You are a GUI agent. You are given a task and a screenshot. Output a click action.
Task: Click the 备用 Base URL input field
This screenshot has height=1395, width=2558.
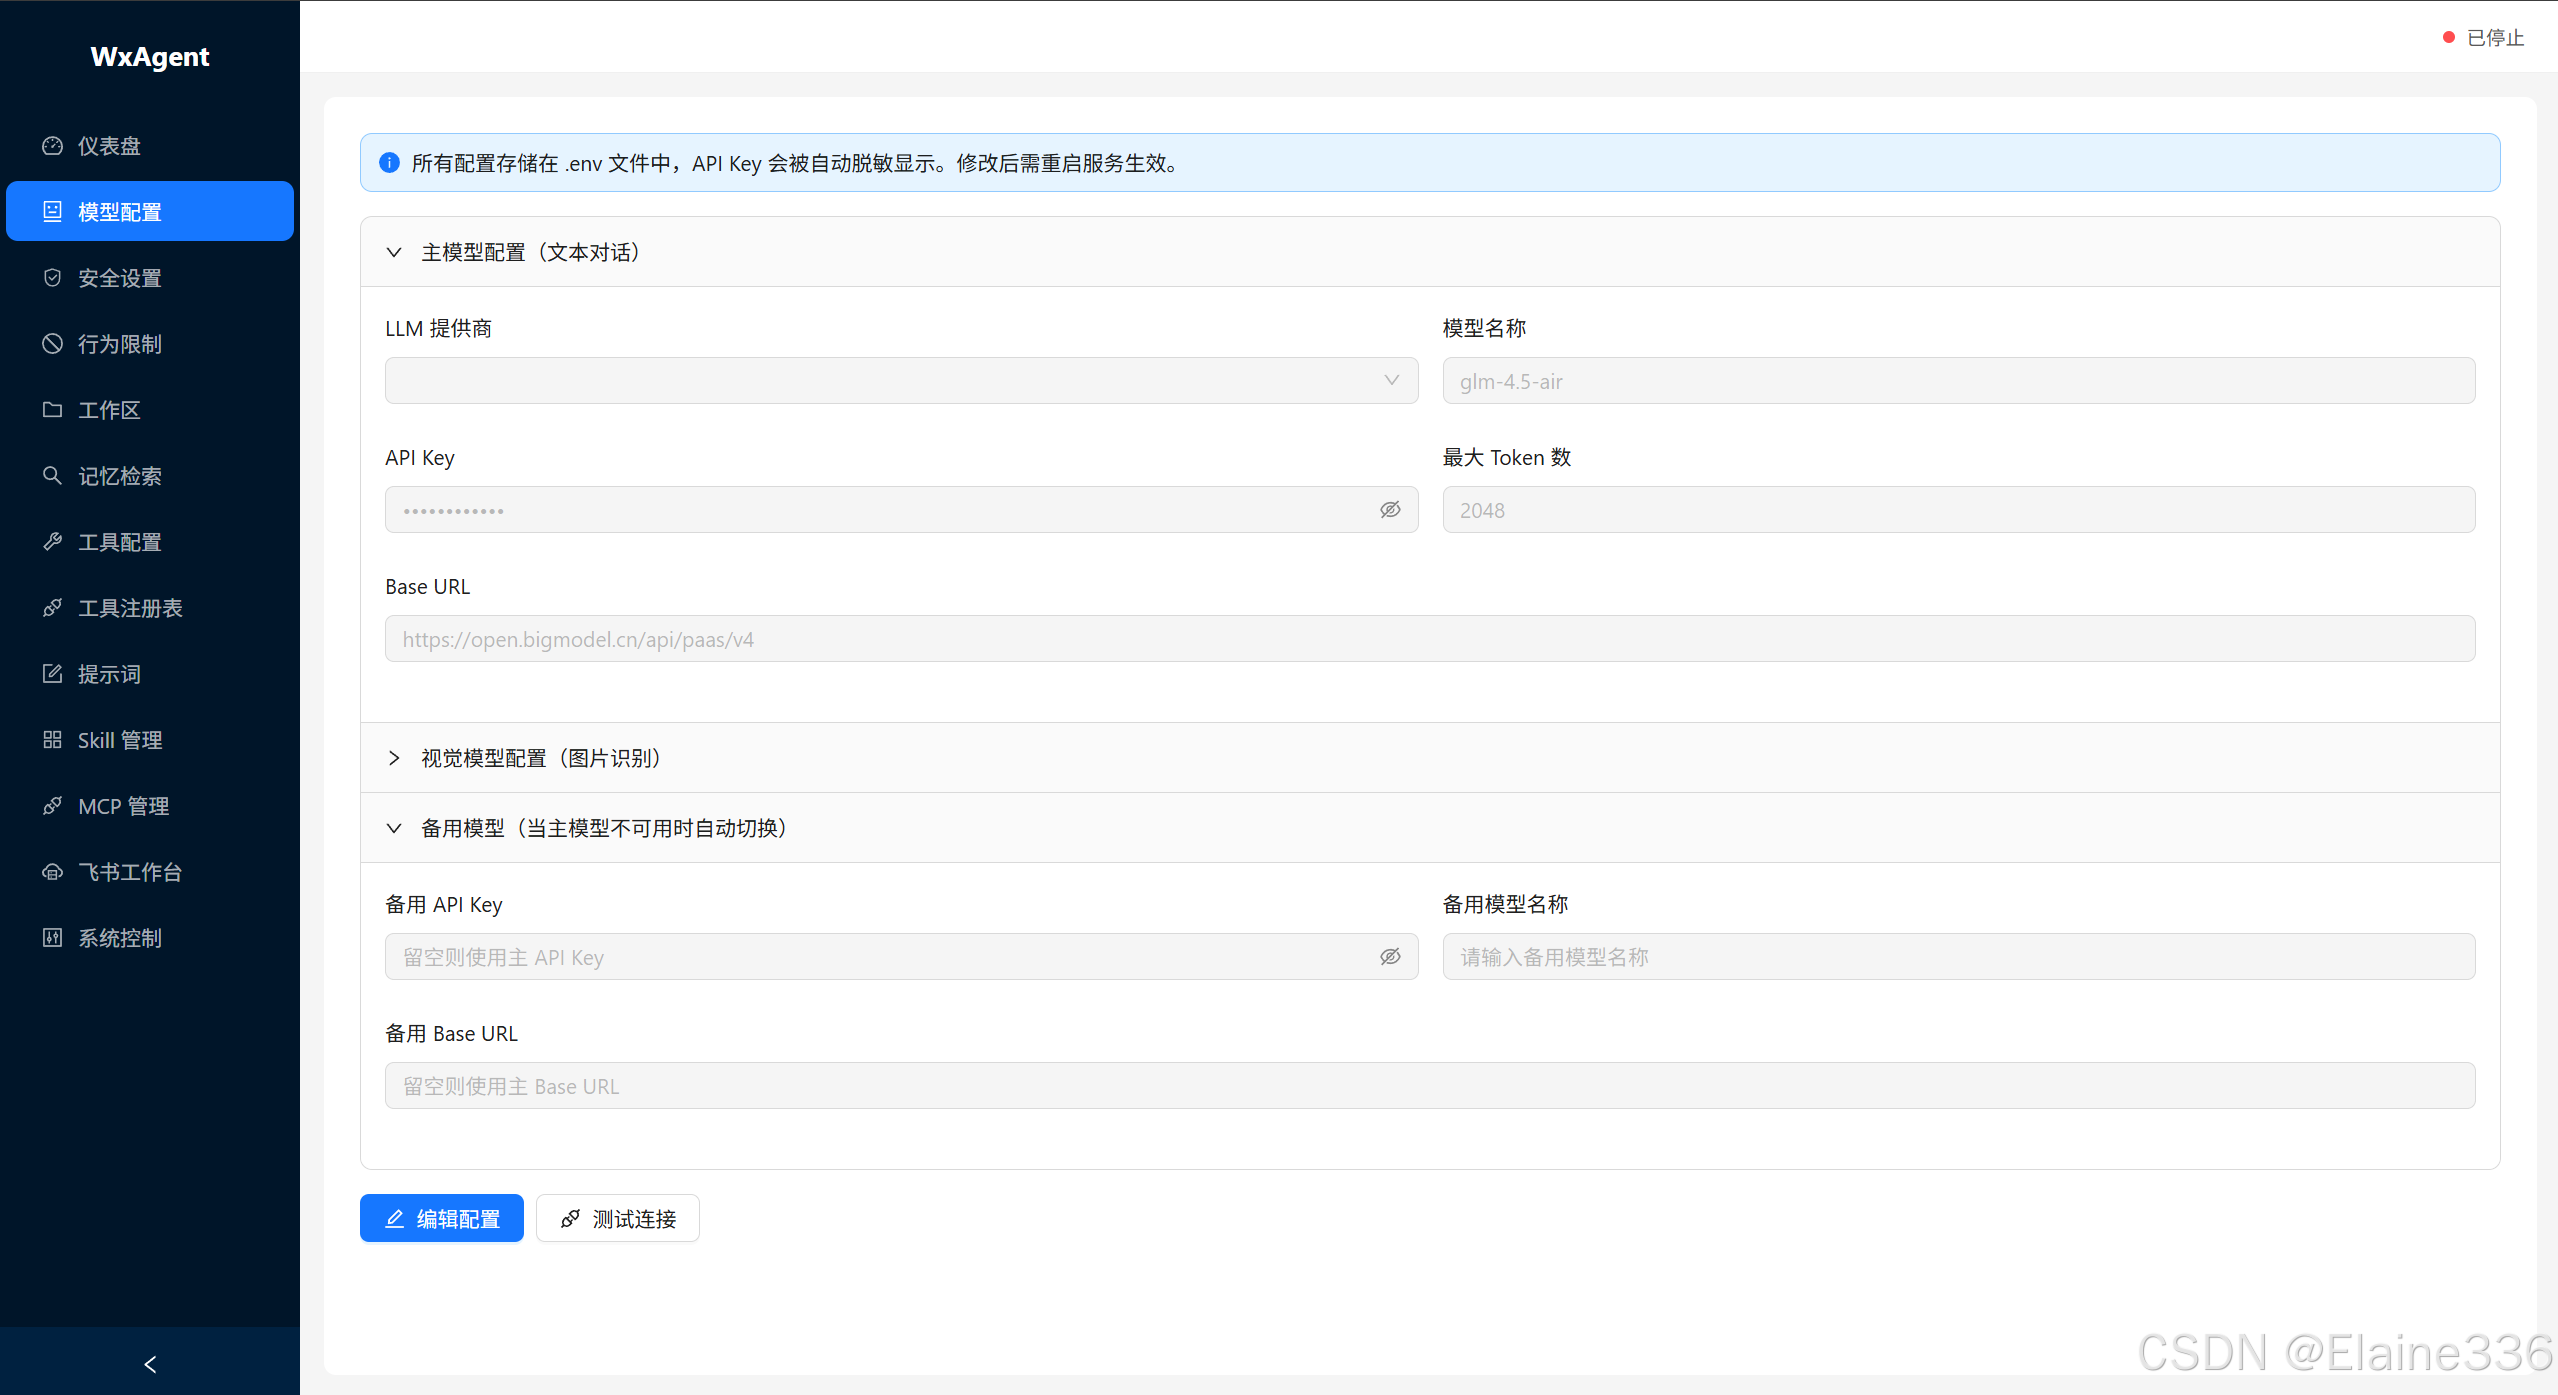[1430, 1086]
